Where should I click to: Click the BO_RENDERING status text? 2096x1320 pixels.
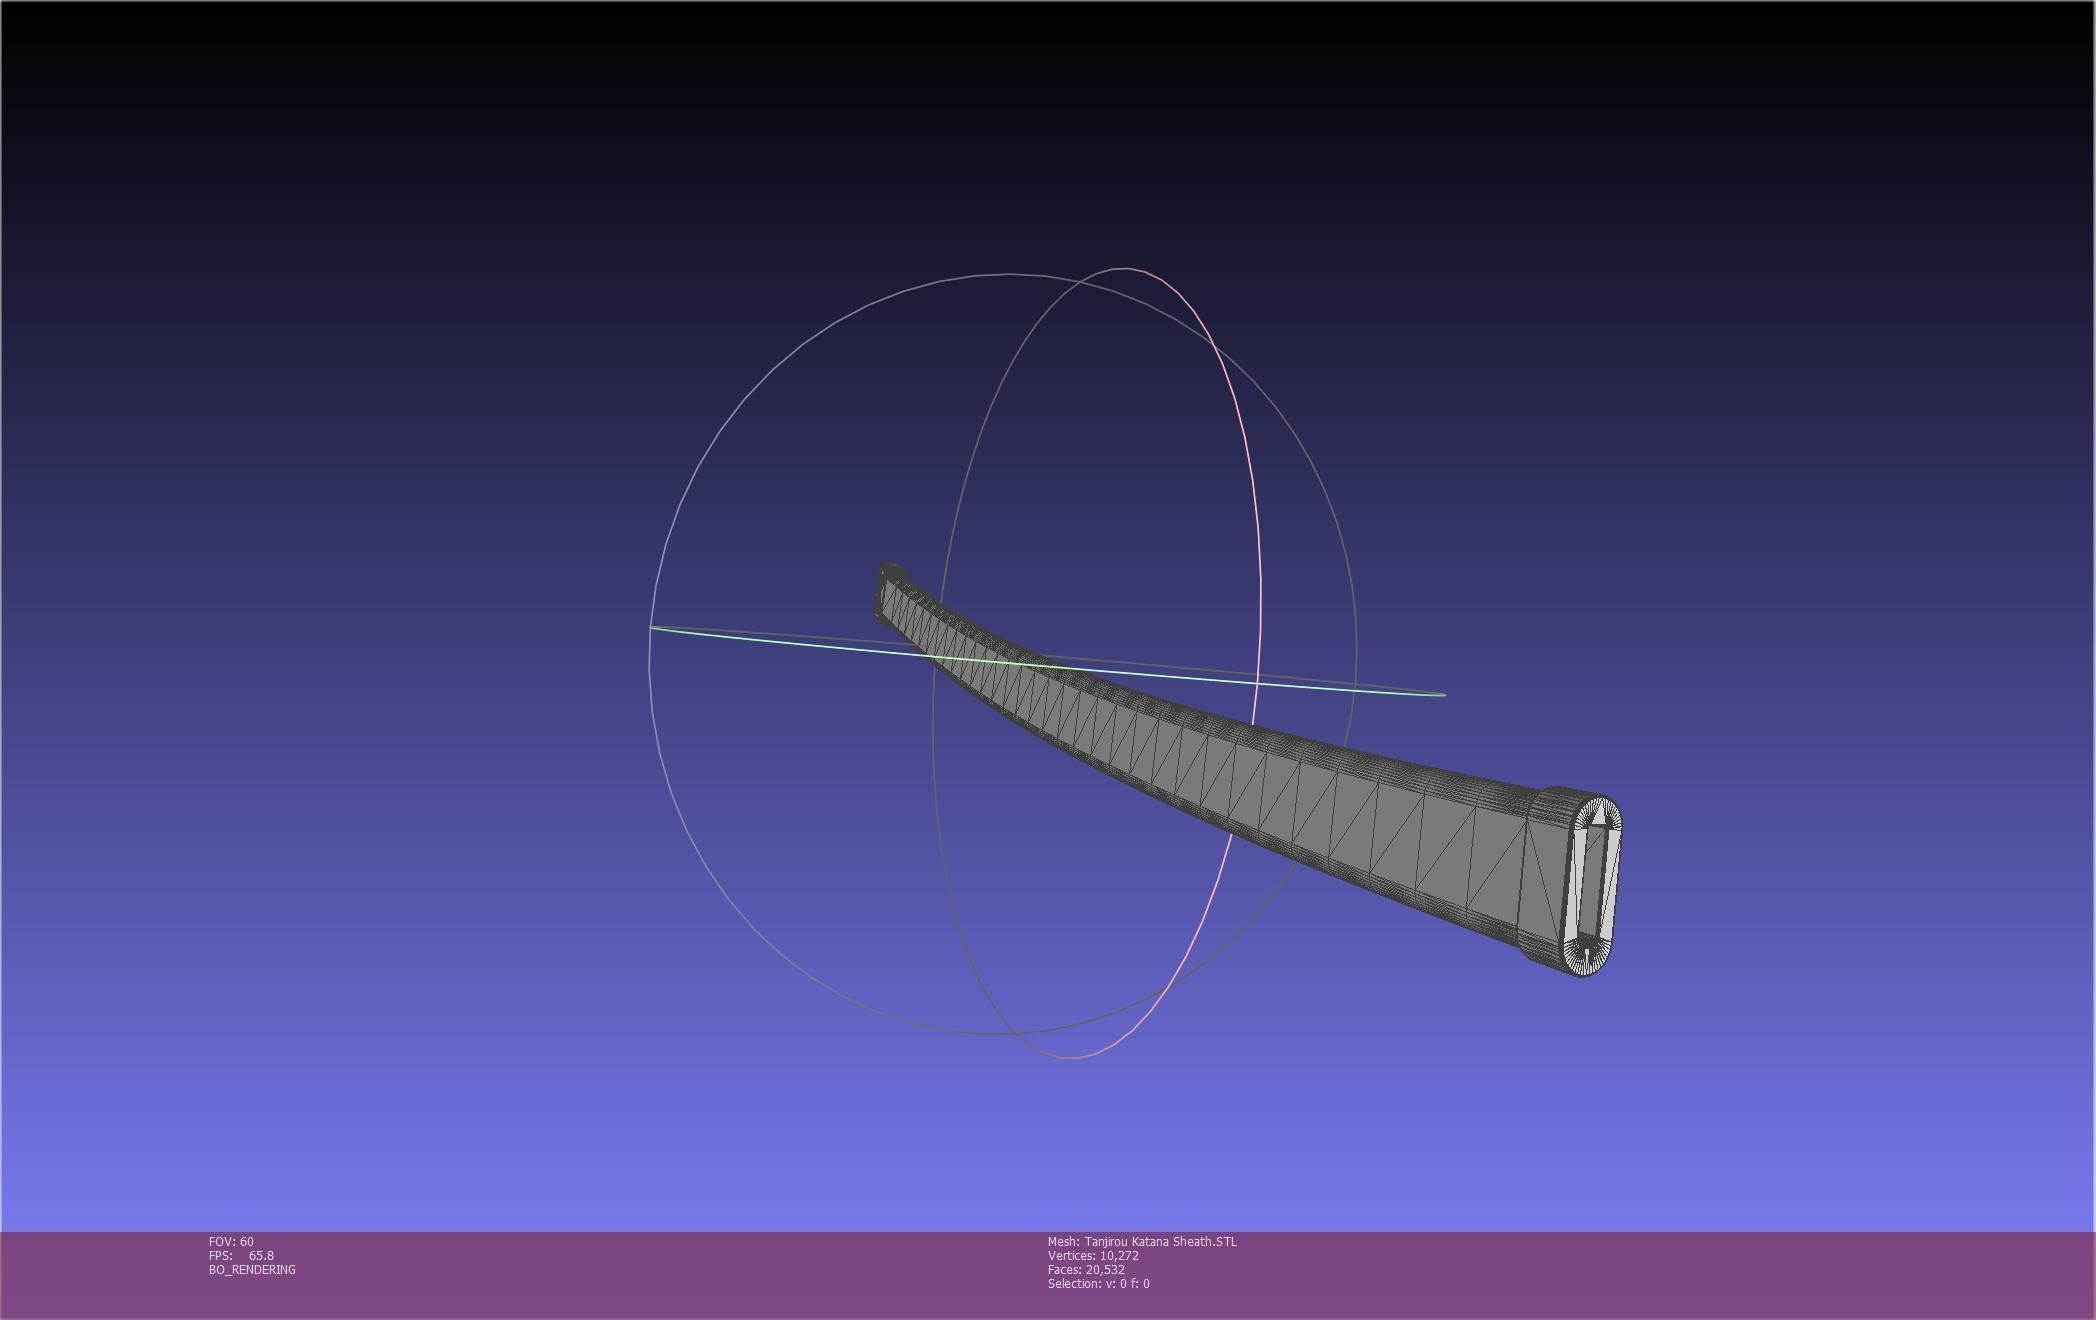[x=252, y=1269]
